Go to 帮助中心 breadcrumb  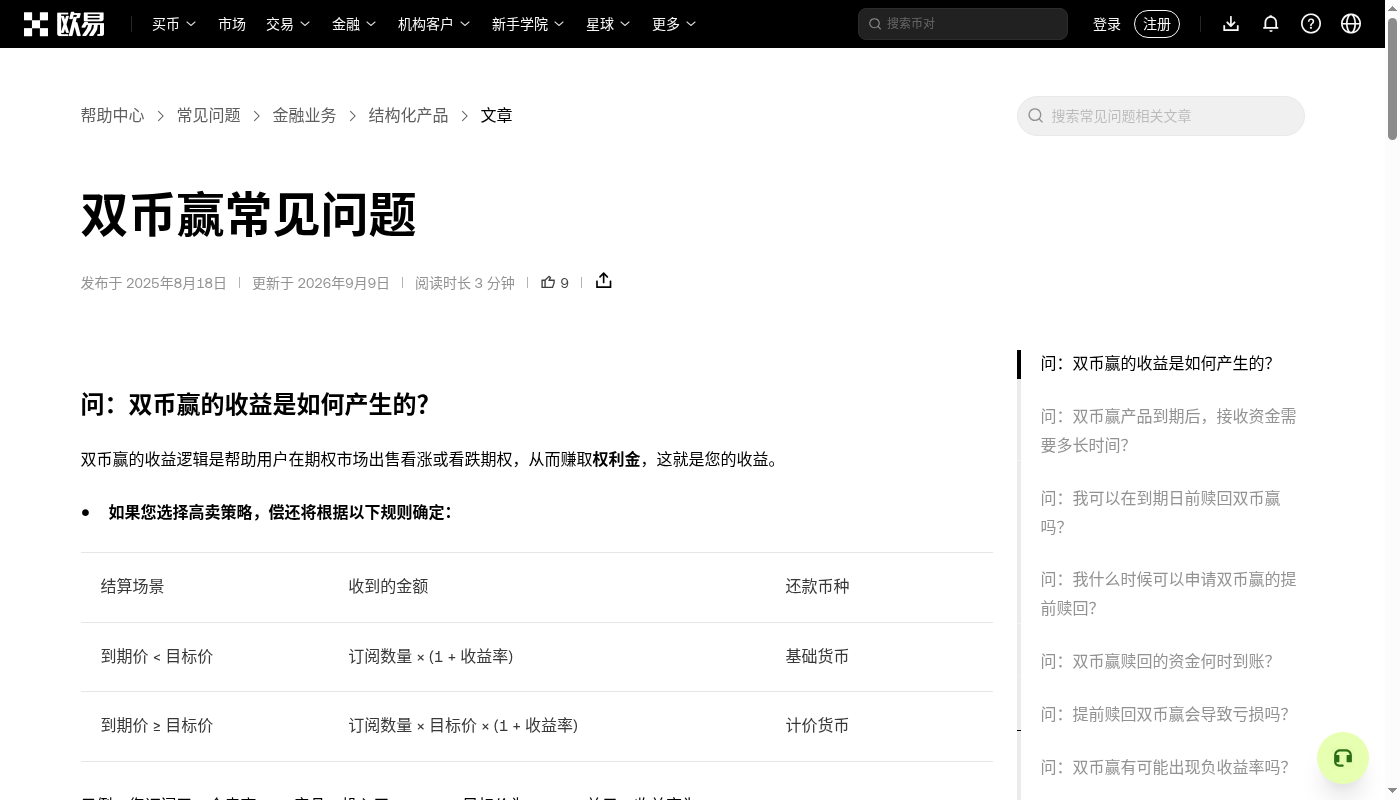coord(113,116)
